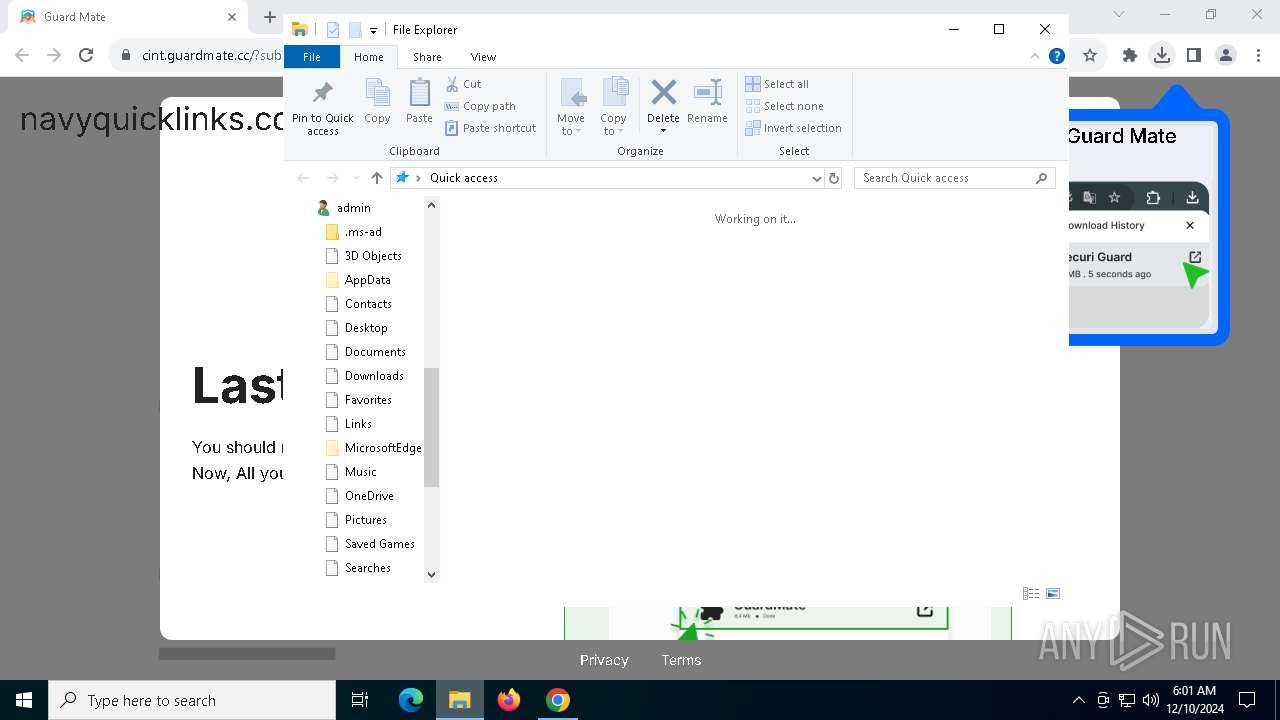The image size is (1280, 720).
Task: Click navigation pane scroll up arrow
Action: pos(431,205)
